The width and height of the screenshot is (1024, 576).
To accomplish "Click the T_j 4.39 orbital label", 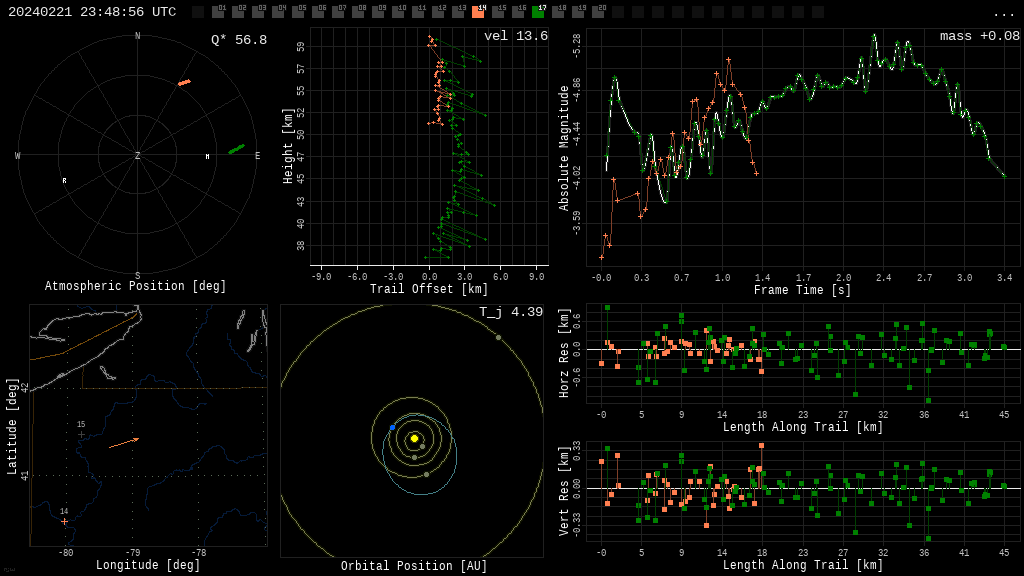I will [510, 312].
